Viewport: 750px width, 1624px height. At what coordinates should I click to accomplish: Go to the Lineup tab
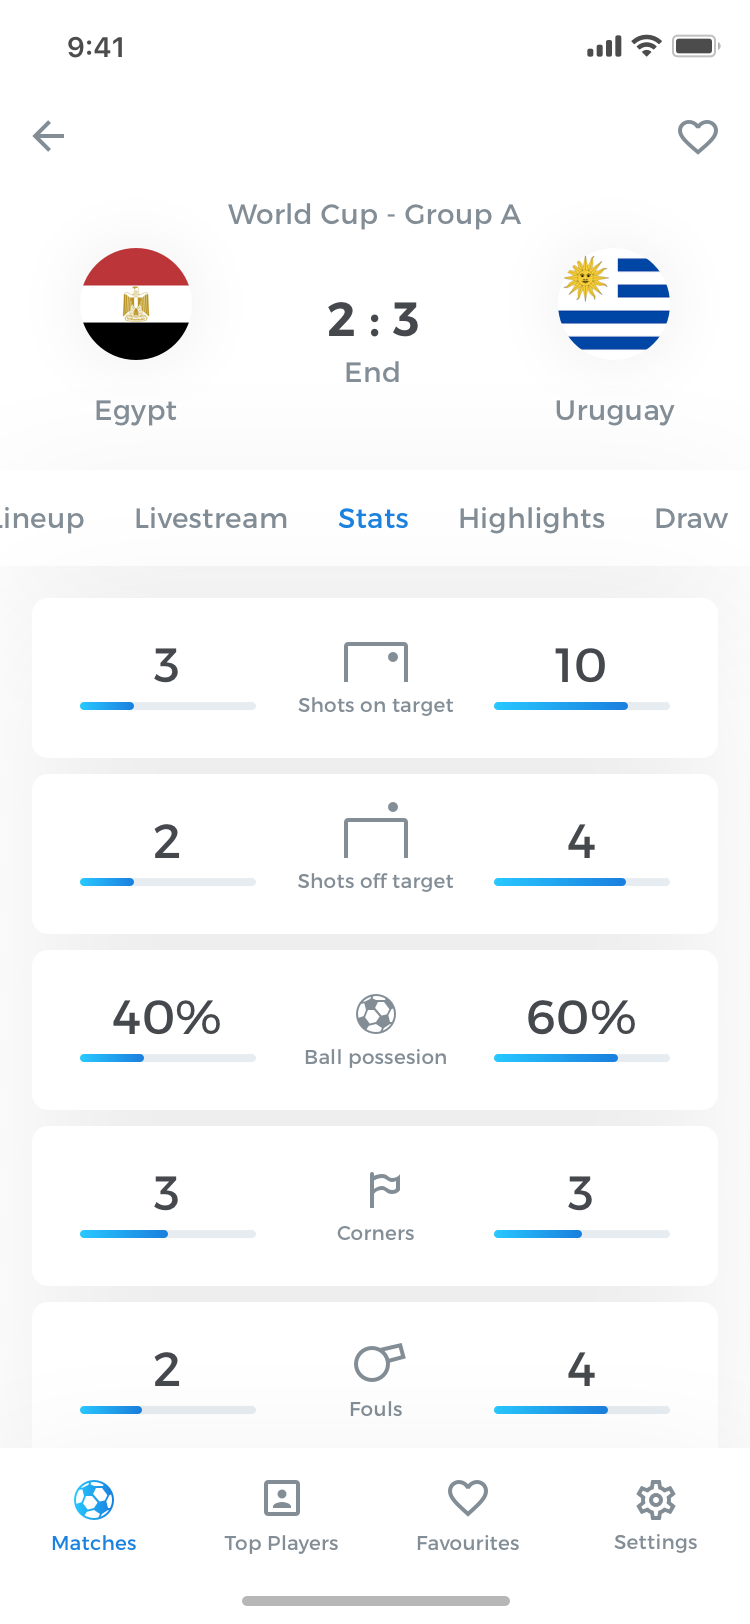tap(42, 518)
